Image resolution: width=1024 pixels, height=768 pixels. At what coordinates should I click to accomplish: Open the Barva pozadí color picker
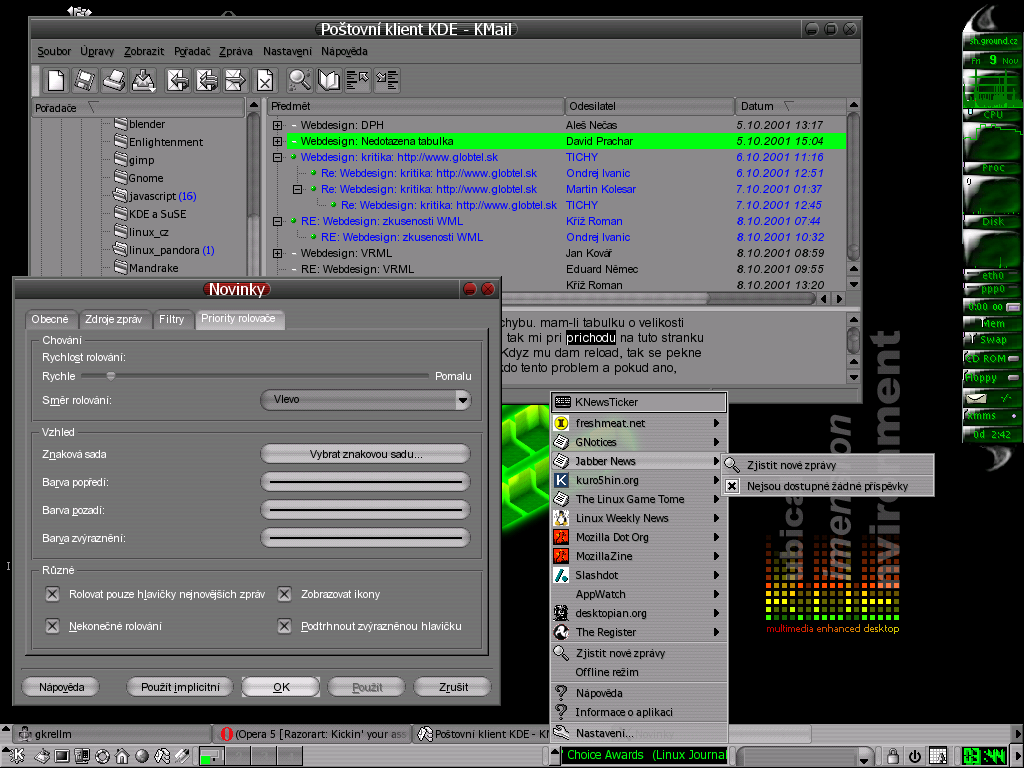click(365, 510)
